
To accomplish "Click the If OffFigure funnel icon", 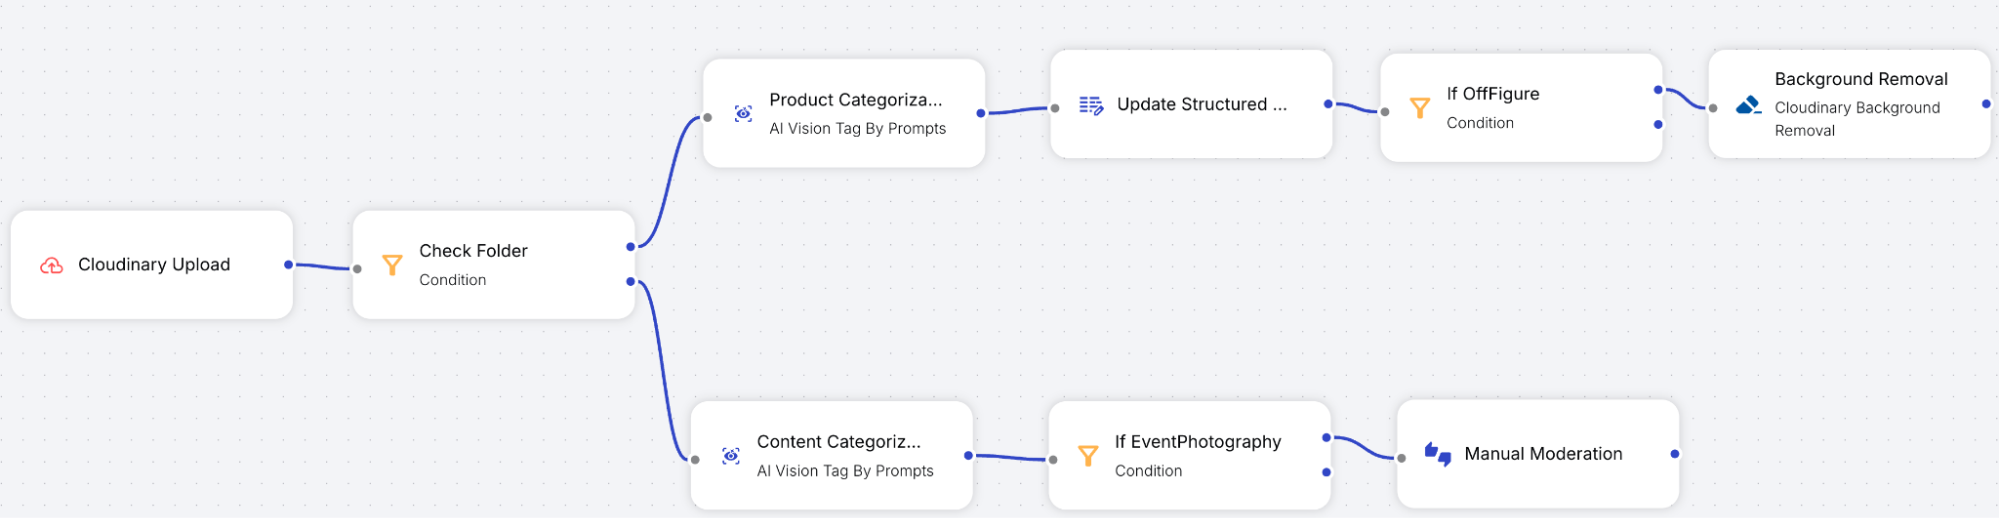I will tap(1419, 108).
